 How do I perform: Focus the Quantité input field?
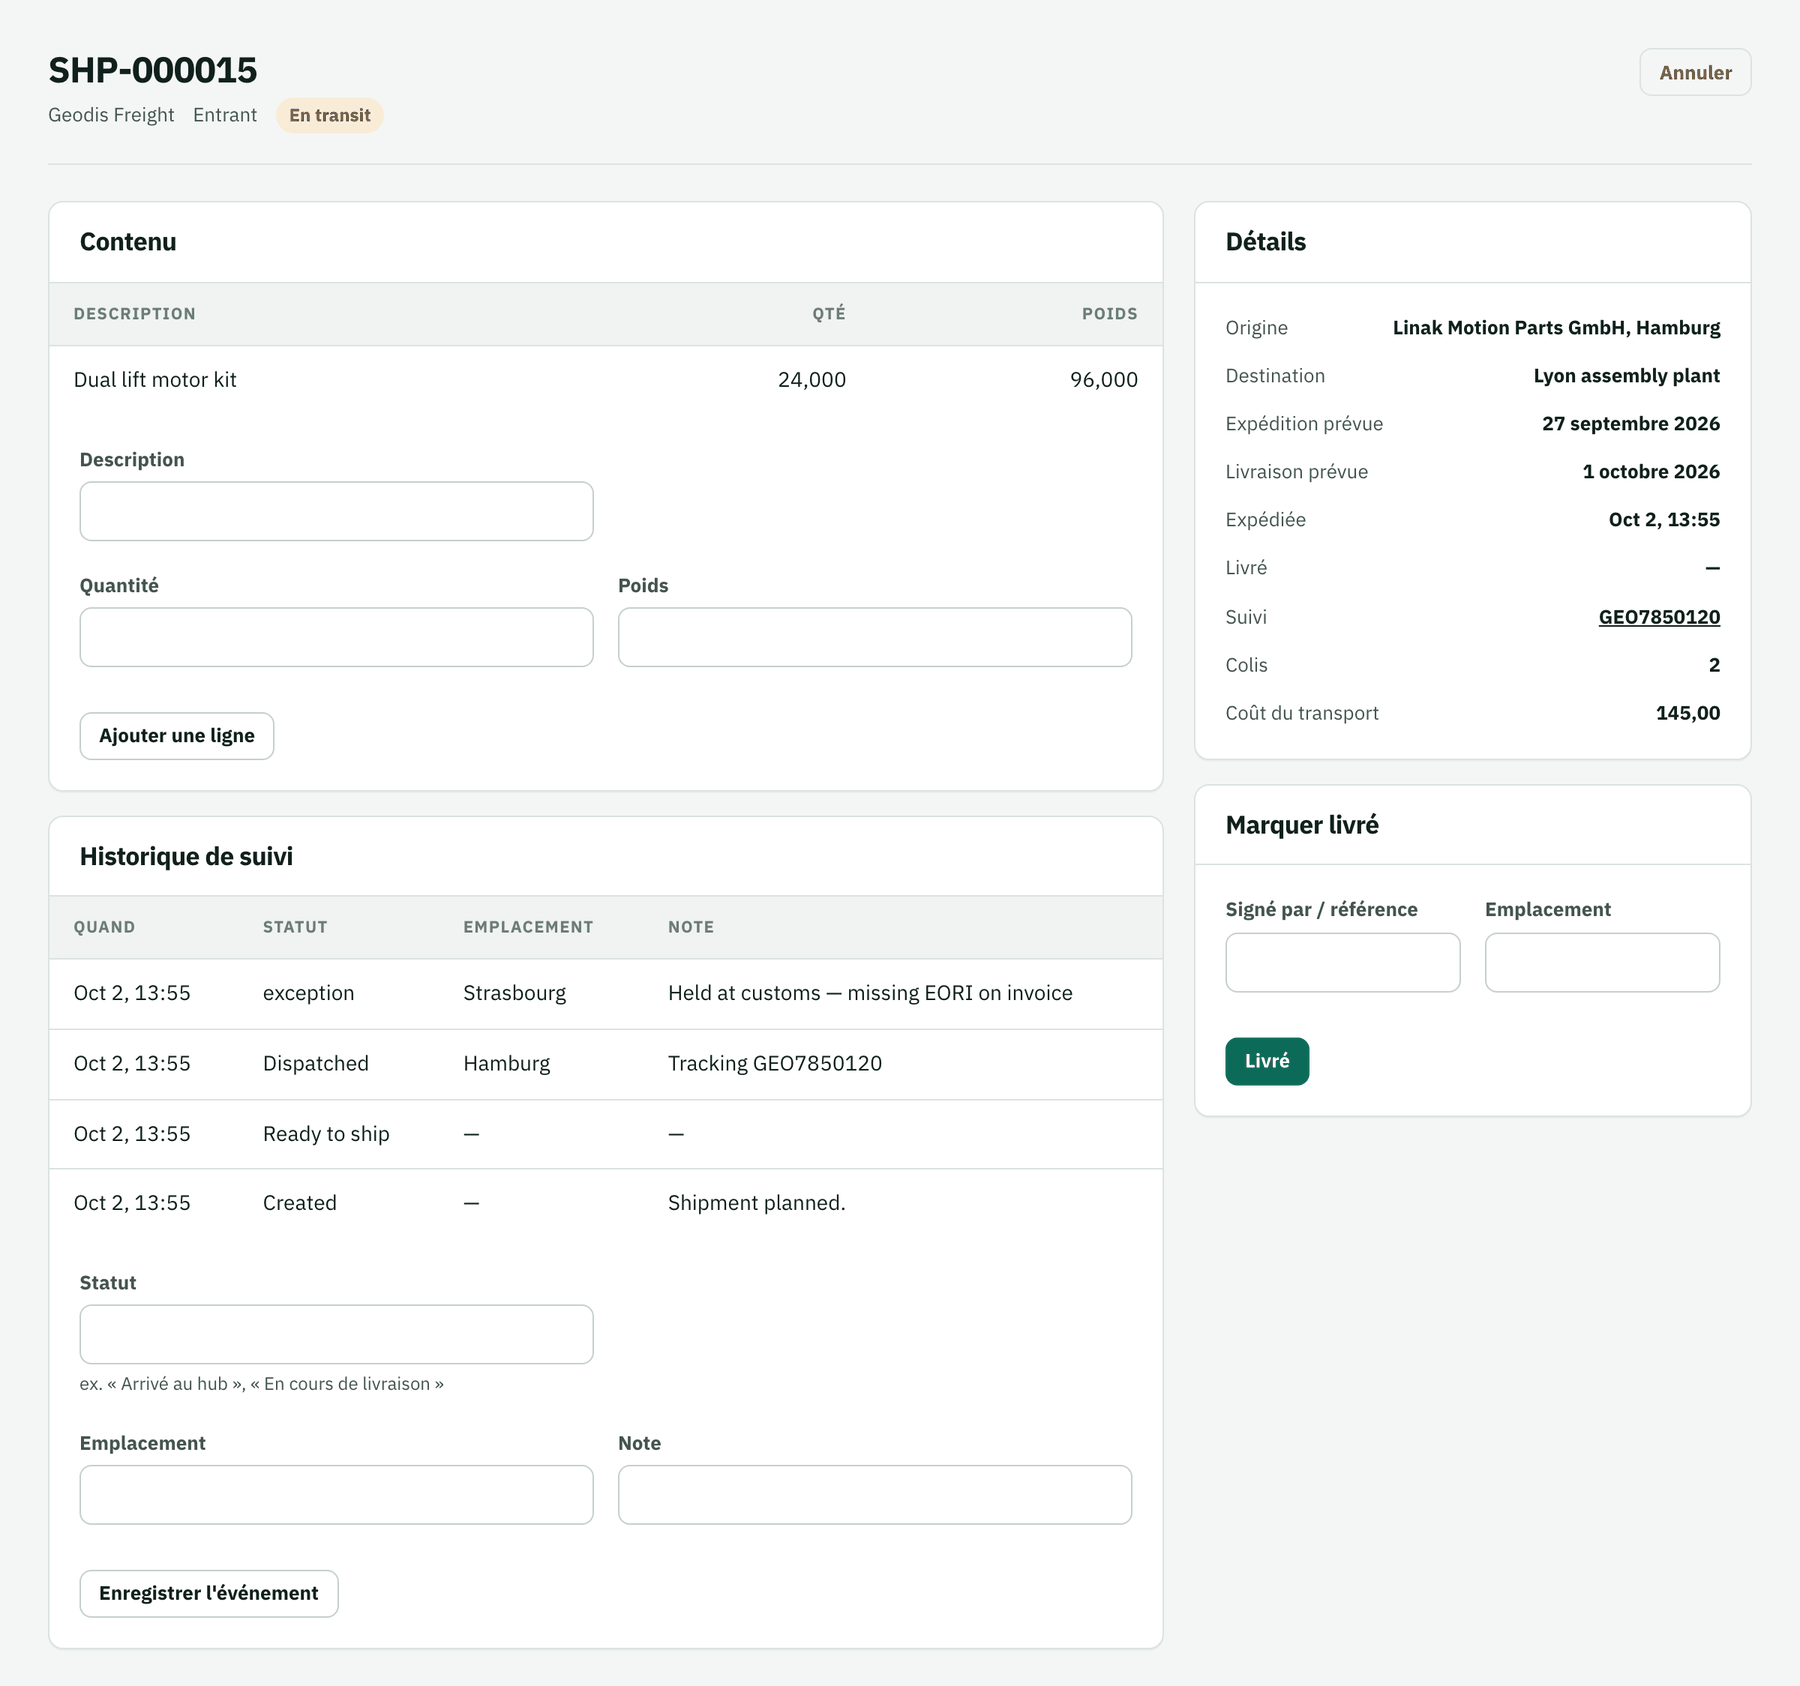(x=336, y=637)
